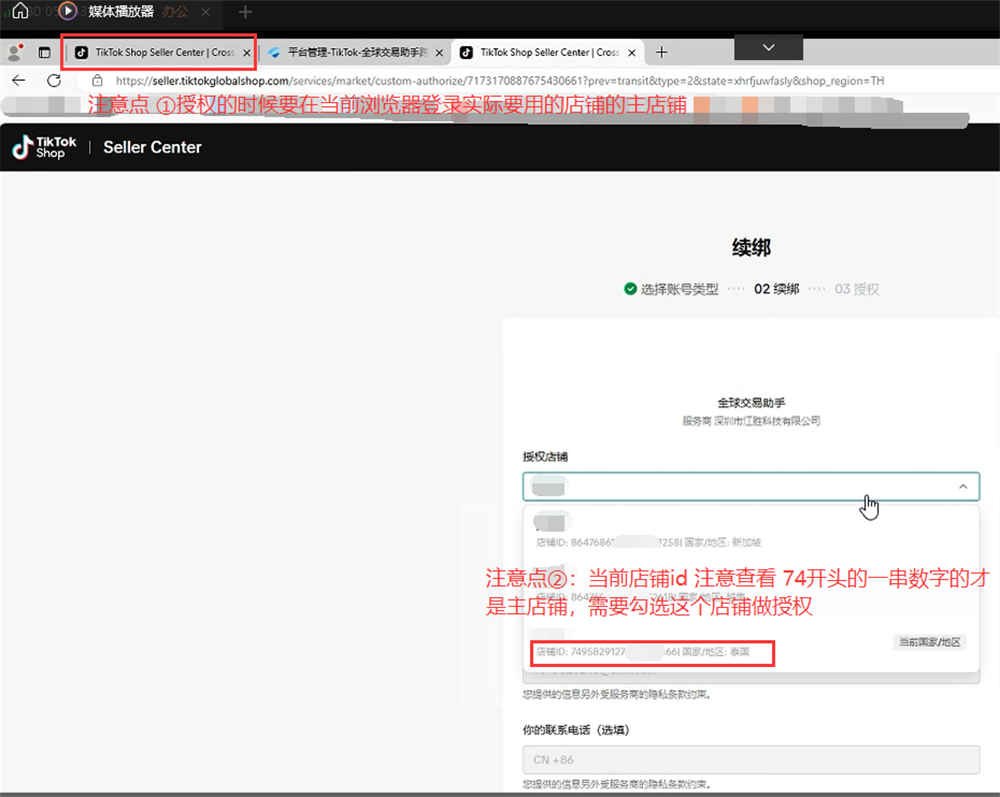Click the site lock icon in address bar
Viewport: 1000px width, 797px height.
tap(97, 80)
